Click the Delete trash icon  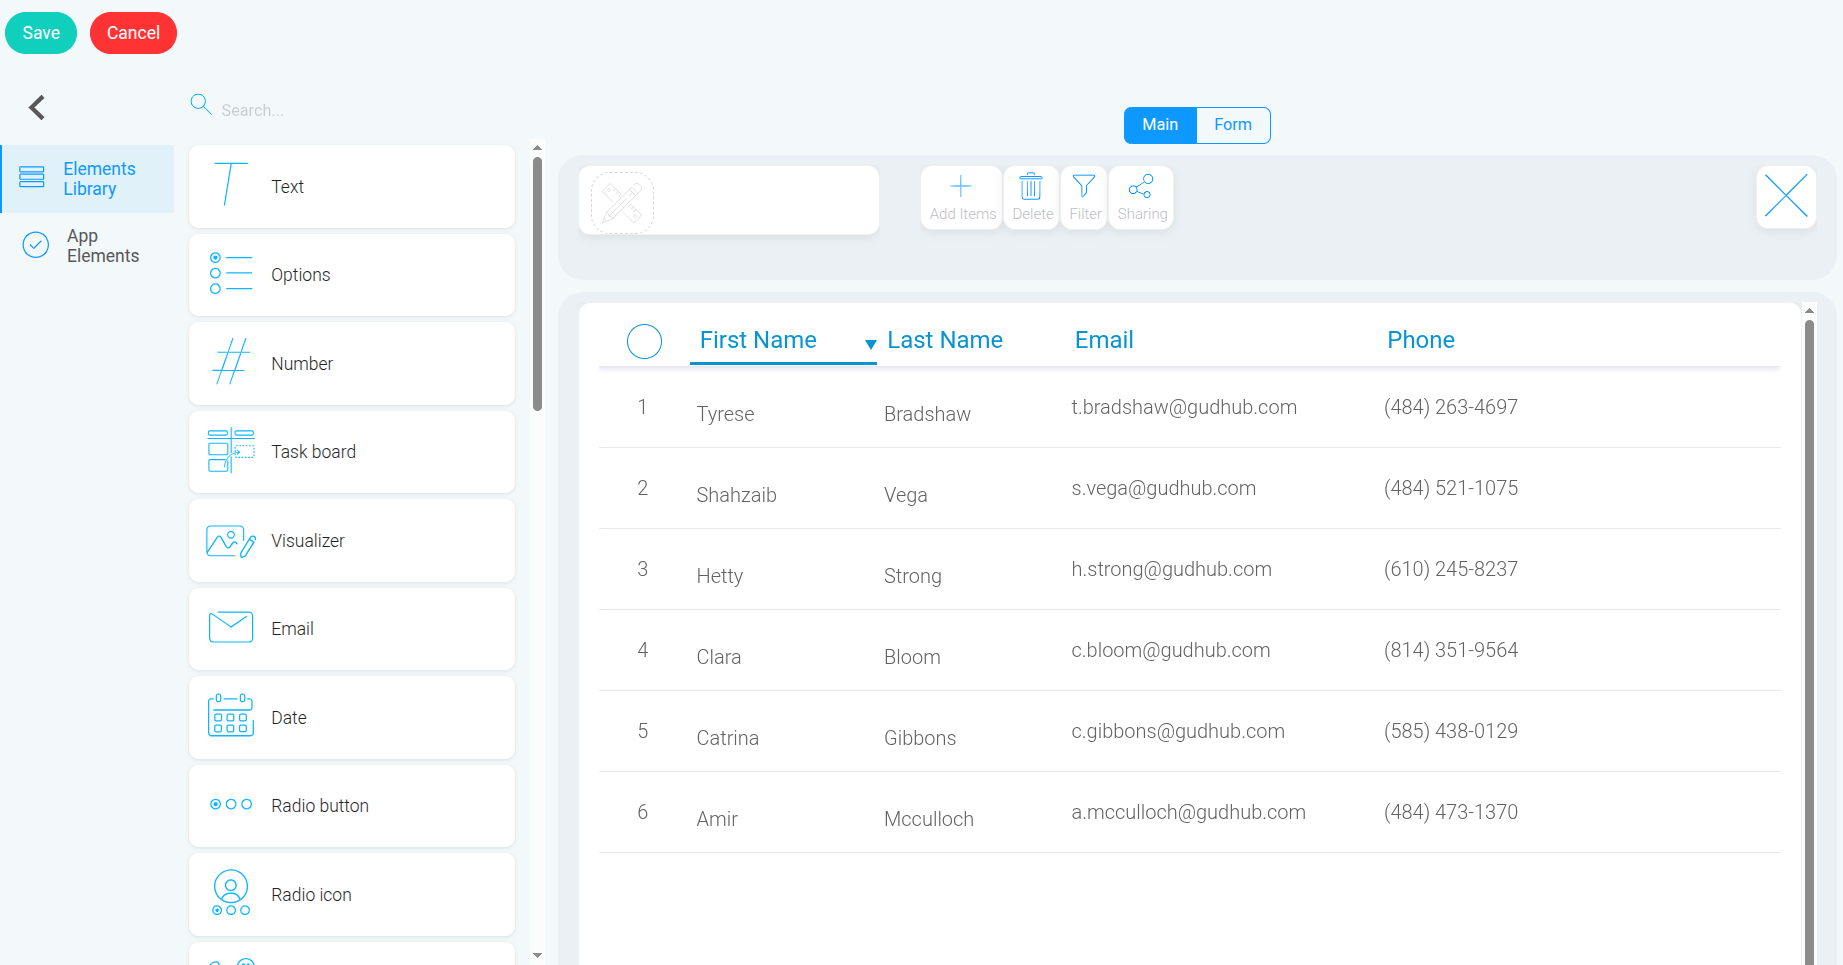(1031, 186)
